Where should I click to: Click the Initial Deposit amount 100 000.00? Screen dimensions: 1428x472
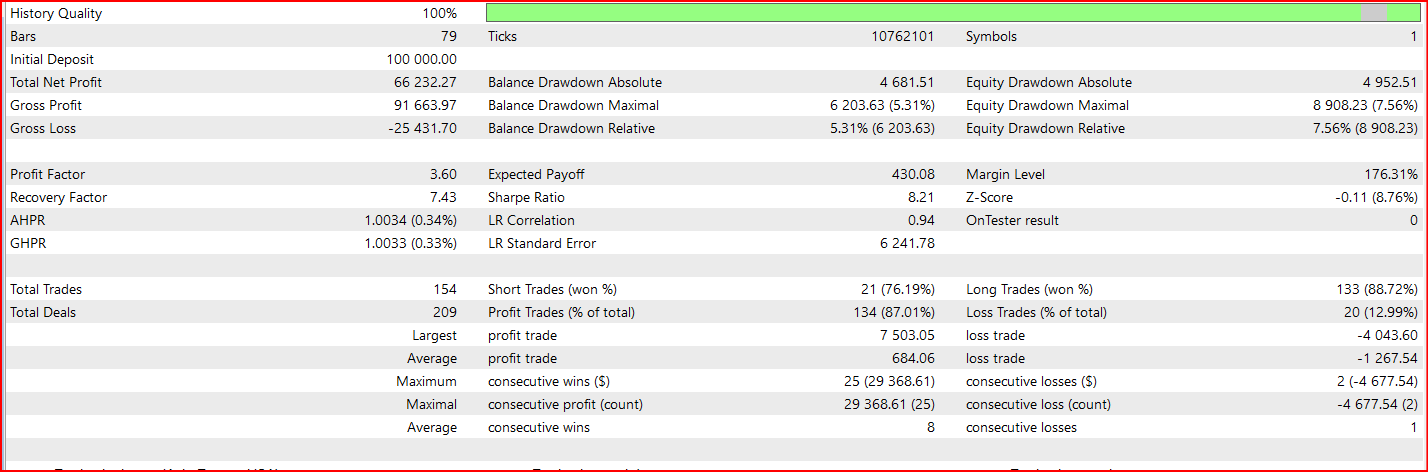421,60
